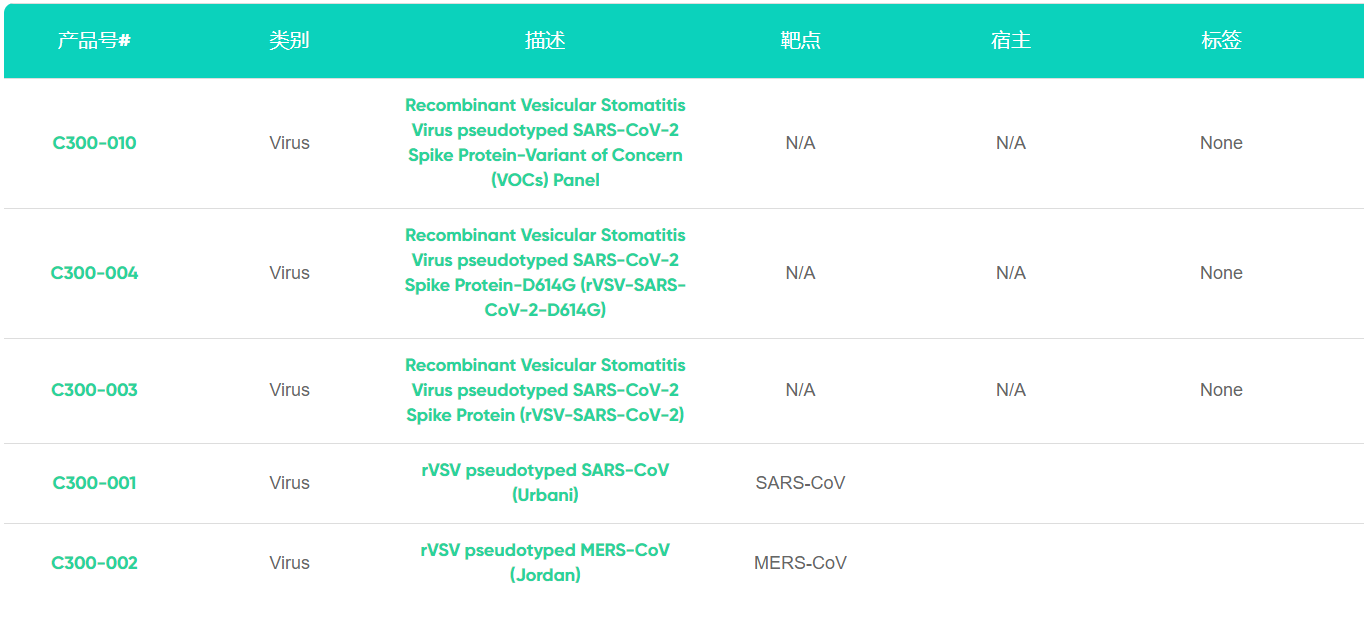Click the SARS-CoV target cell

pyautogui.click(x=800, y=483)
